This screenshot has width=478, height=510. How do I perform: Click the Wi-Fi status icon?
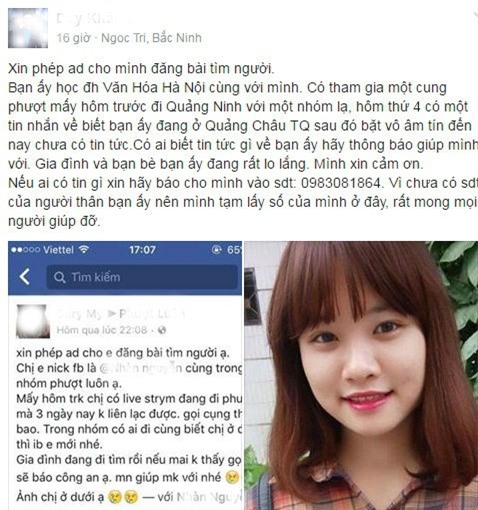coord(84,249)
